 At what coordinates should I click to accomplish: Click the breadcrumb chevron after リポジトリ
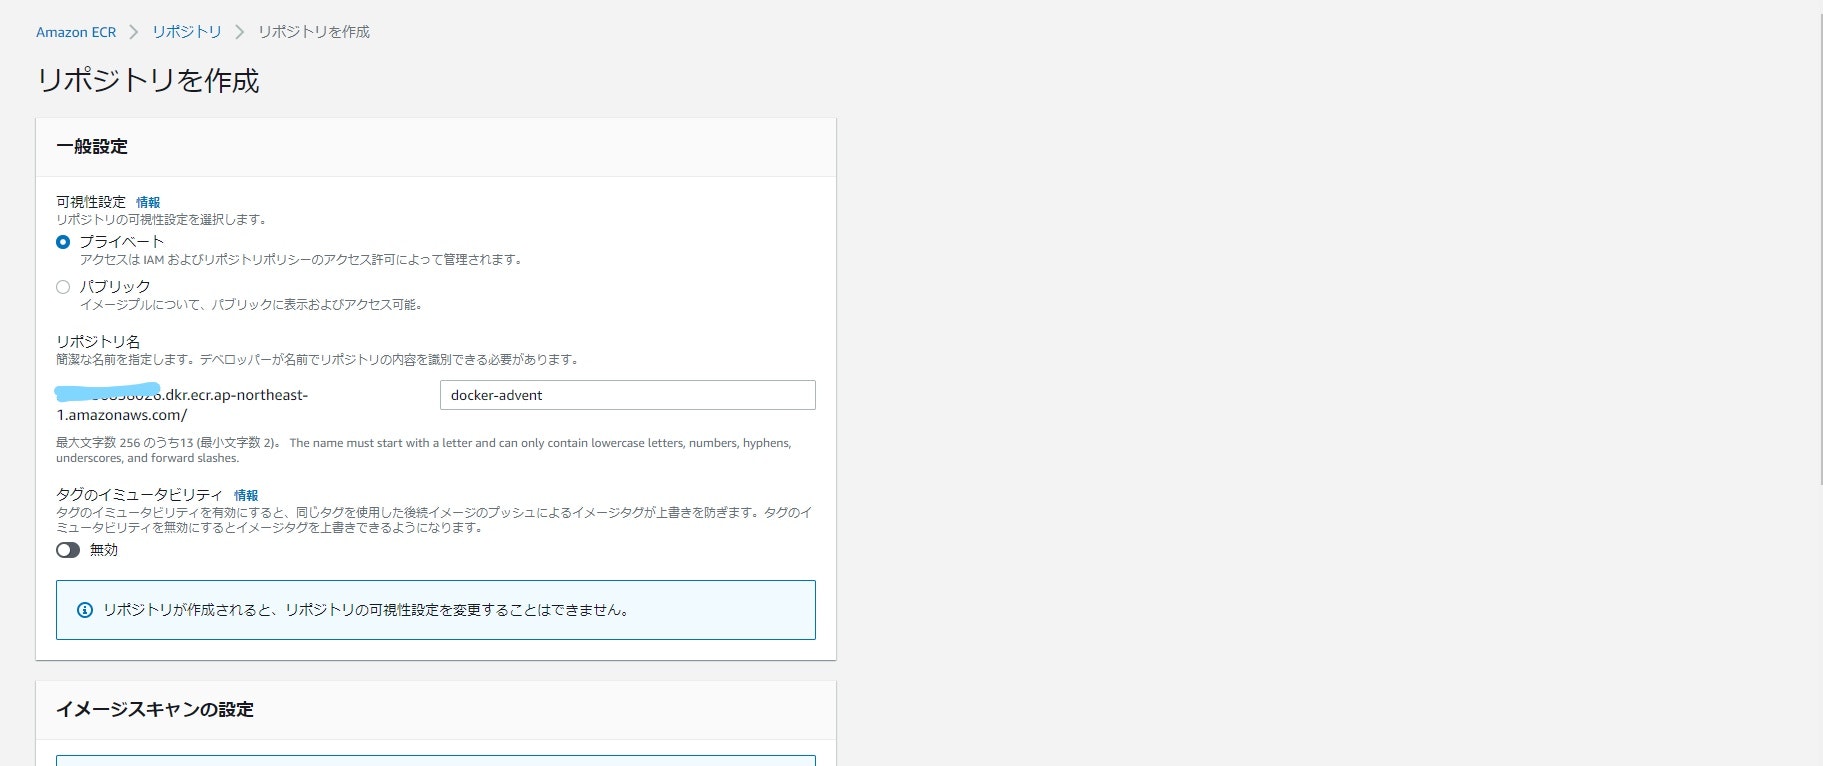pos(240,32)
